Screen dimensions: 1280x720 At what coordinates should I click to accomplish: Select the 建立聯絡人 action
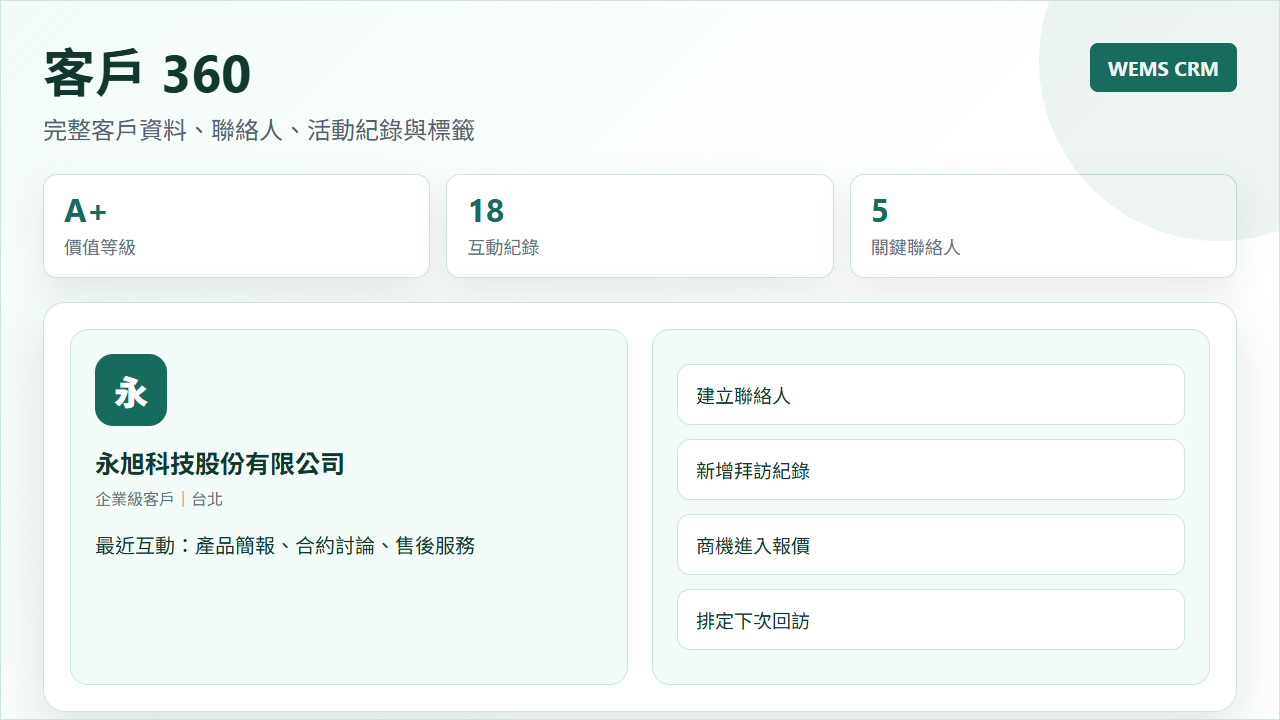coord(931,395)
